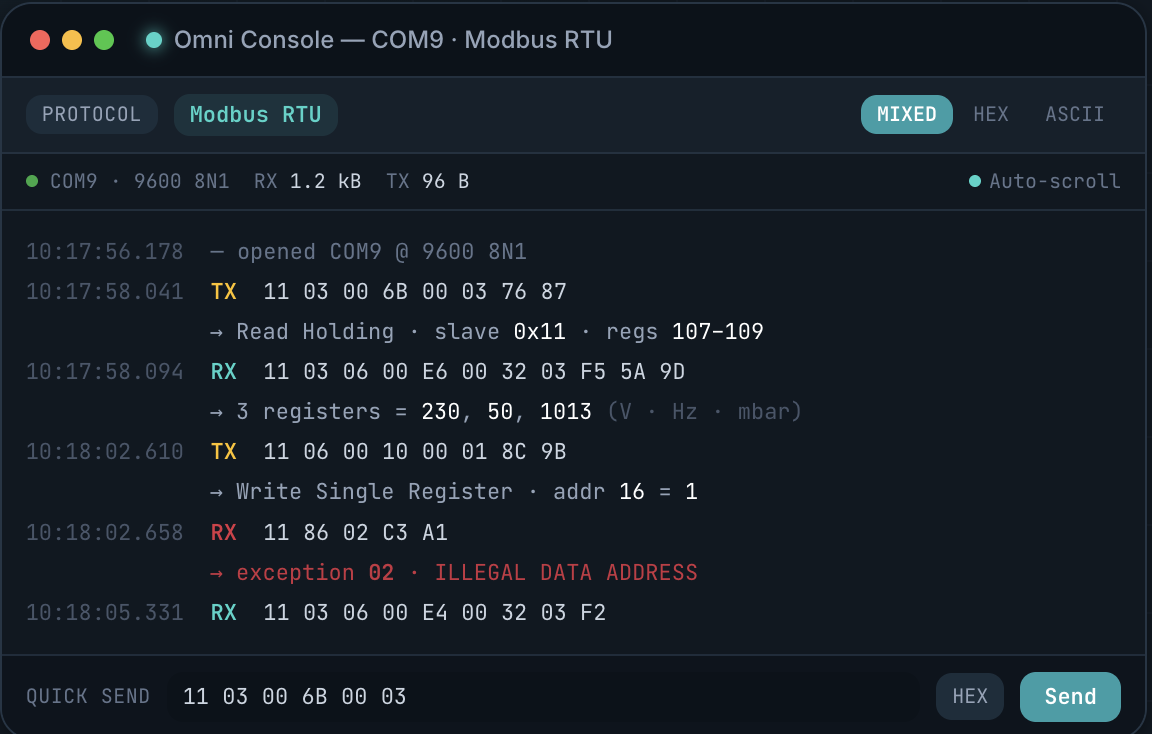Viewport: 1152px width, 734px height.
Task: Click the yellow minimize window button
Action: click(72, 40)
